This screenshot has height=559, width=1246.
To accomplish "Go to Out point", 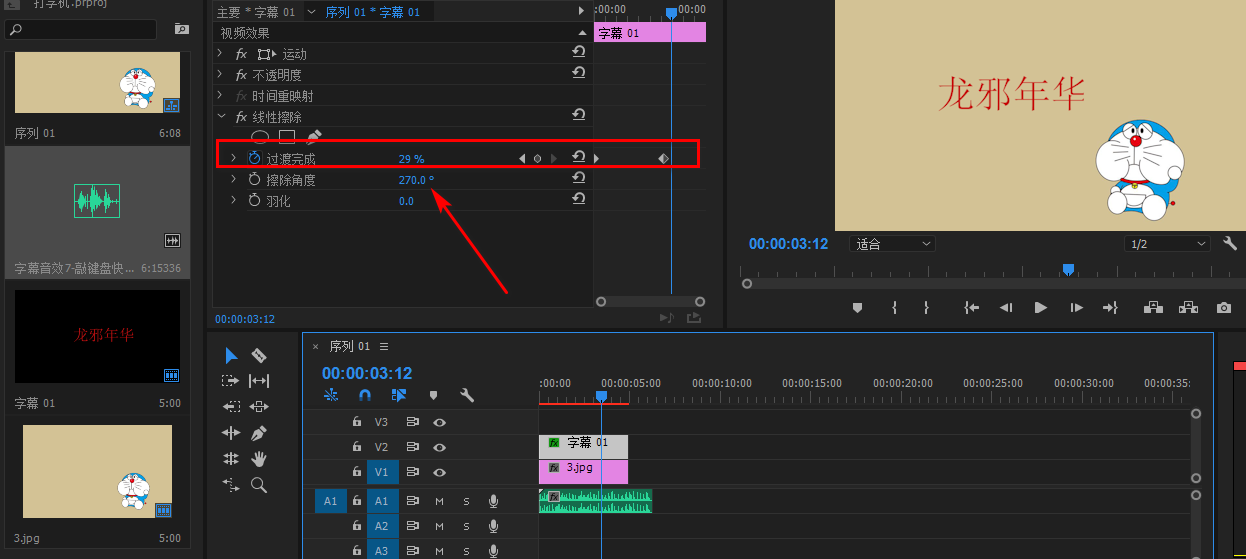I will pyautogui.click(x=1110, y=308).
